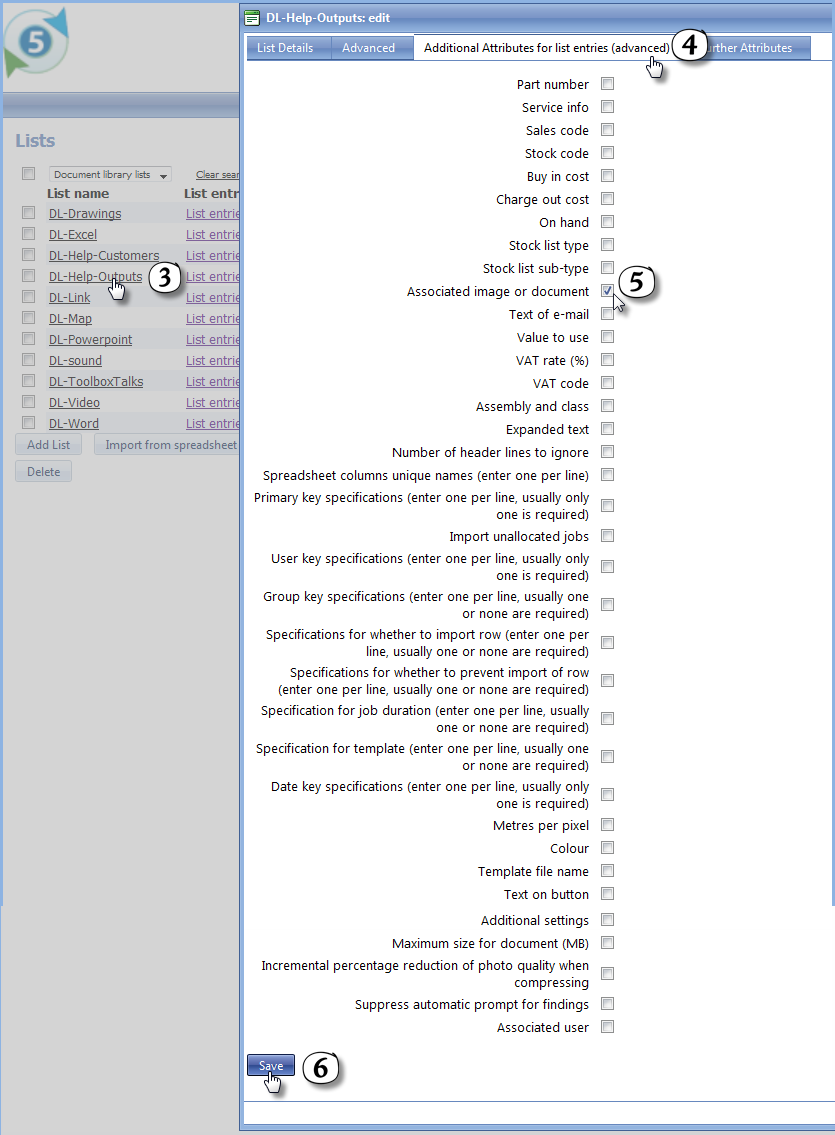Open the Further Attributes tab
Viewport: 835px width, 1135px height.
[x=753, y=48]
